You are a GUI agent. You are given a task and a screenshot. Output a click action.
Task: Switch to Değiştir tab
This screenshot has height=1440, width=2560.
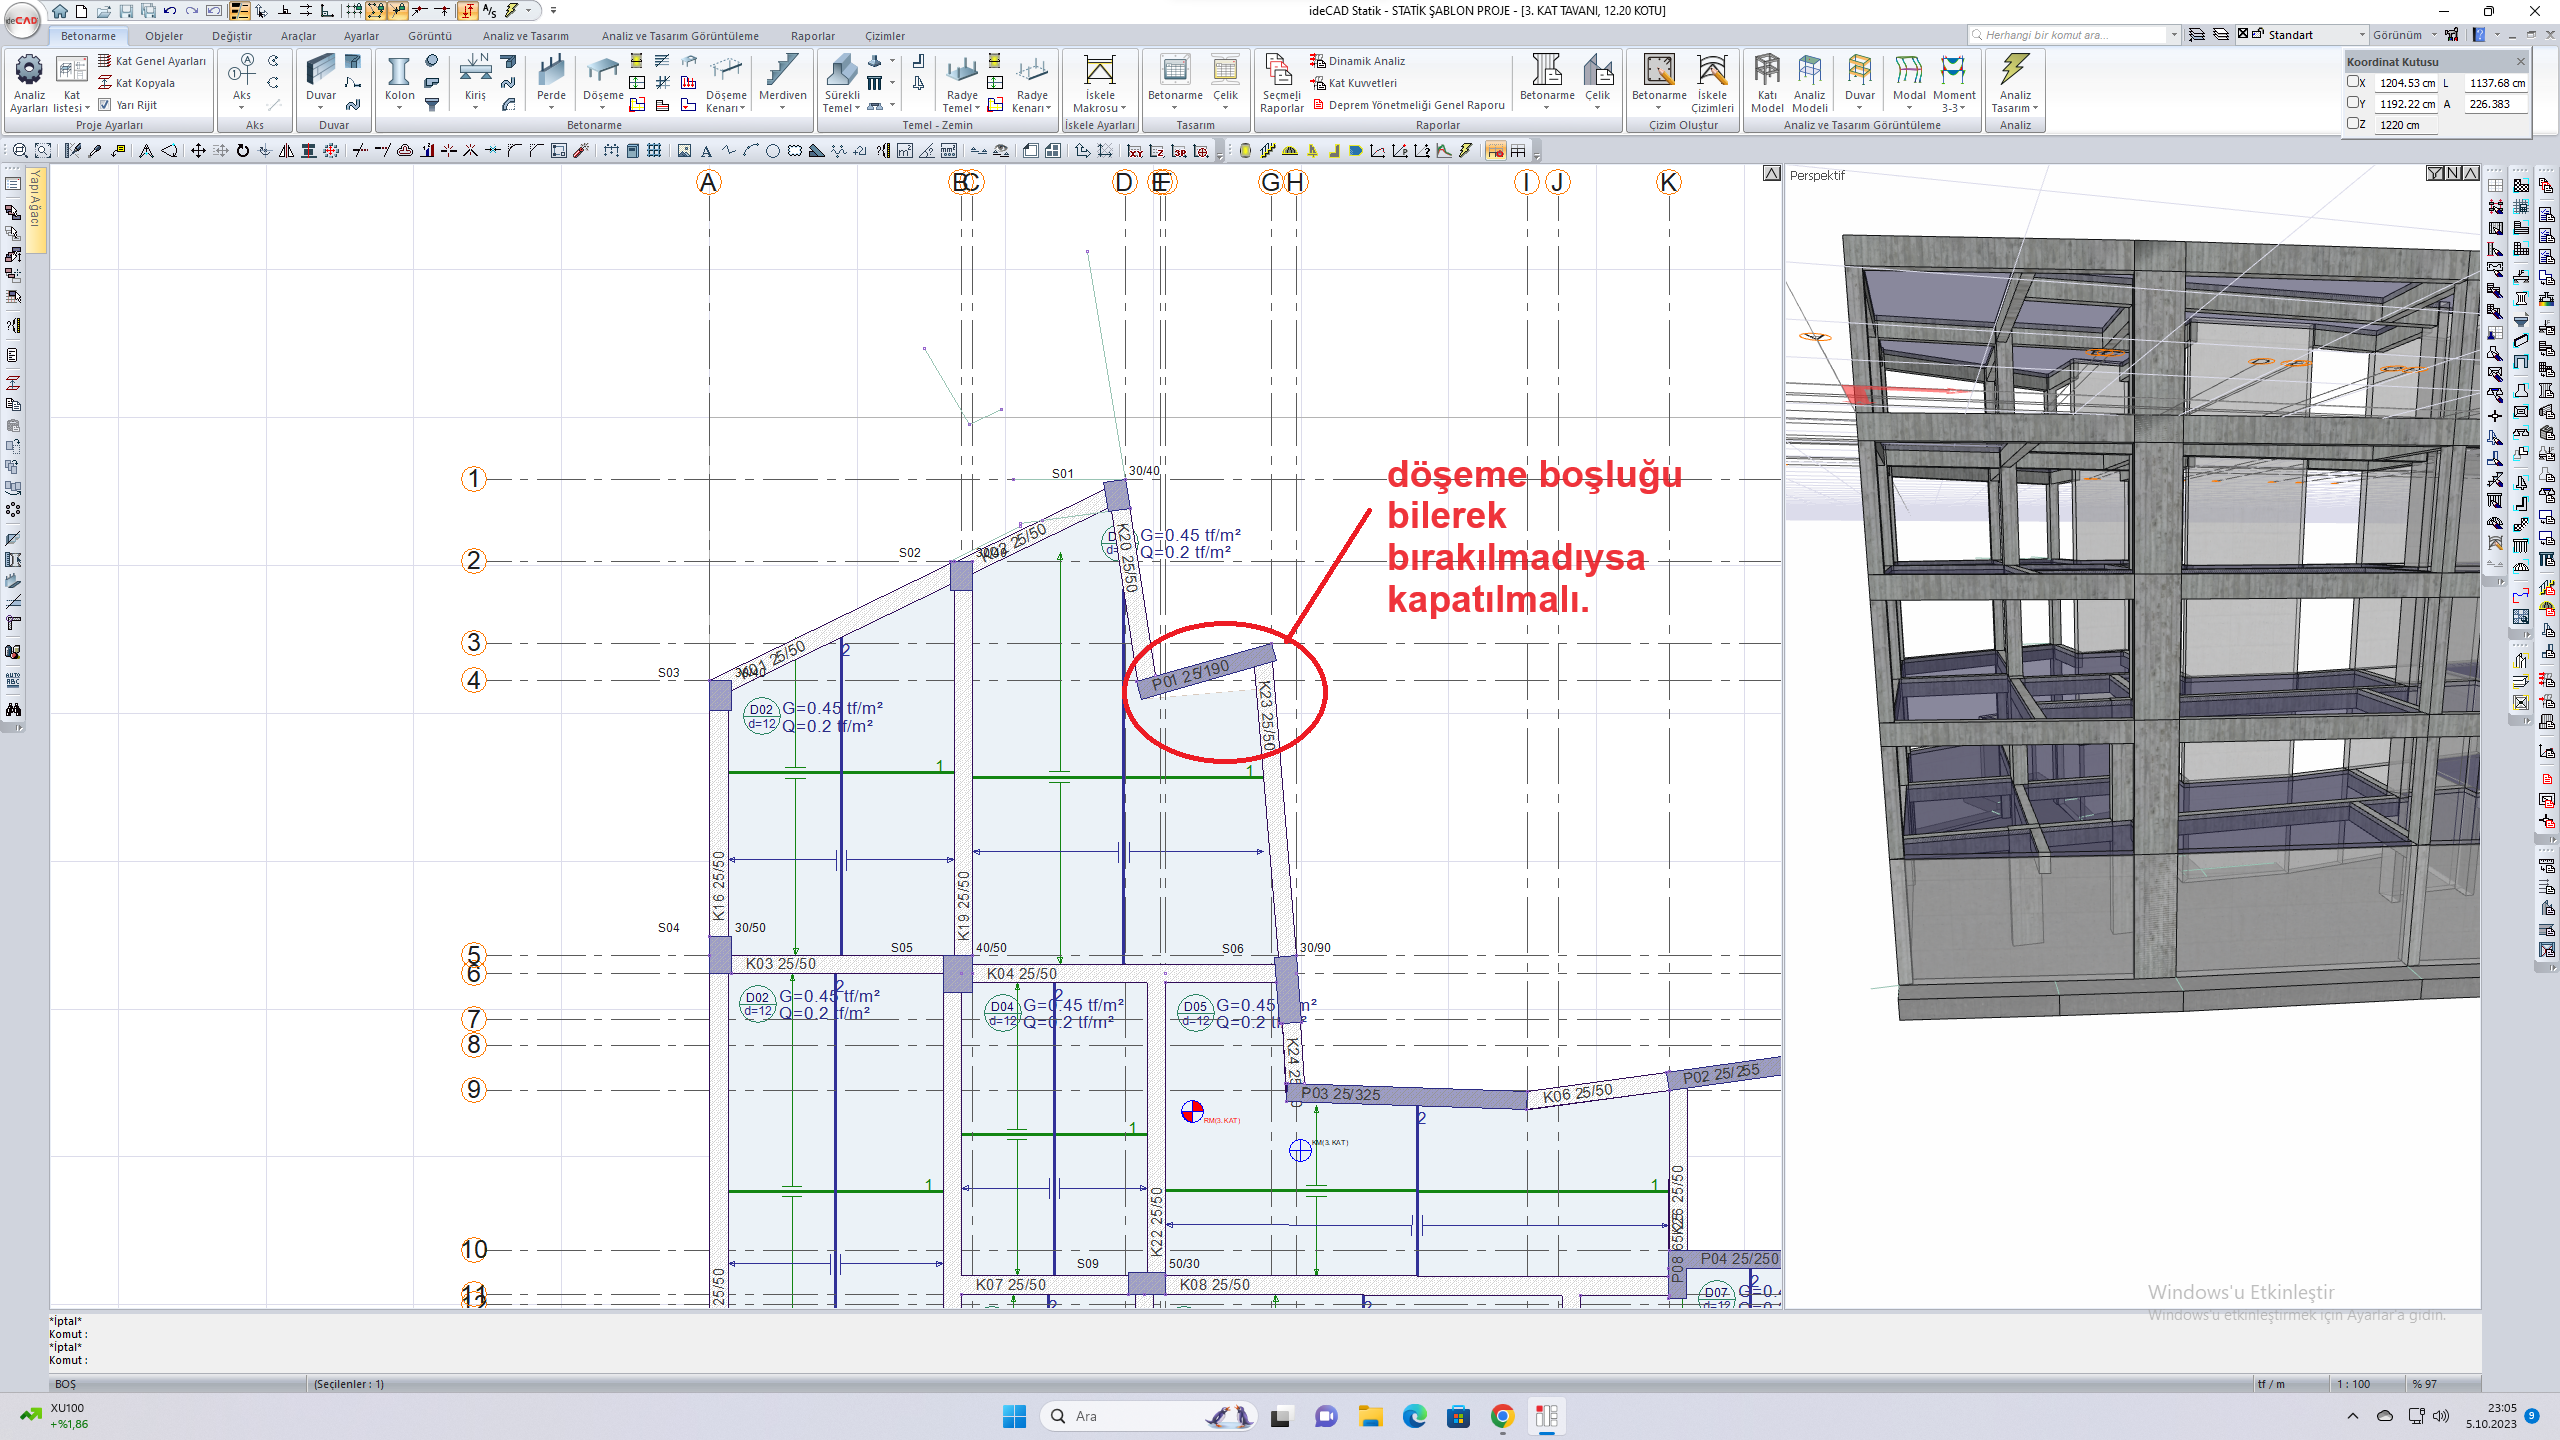[x=232, y=36]
